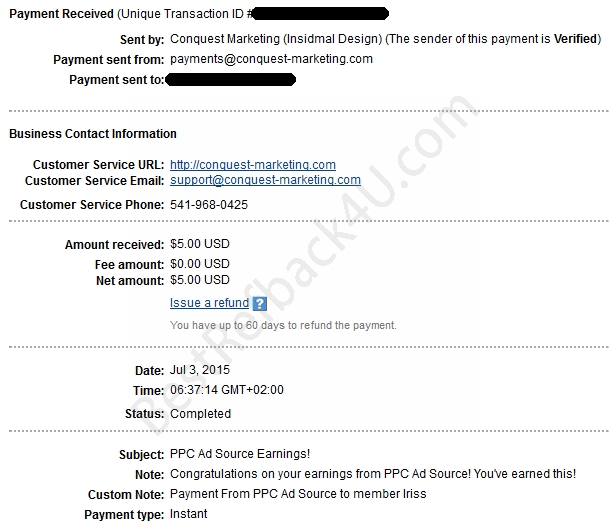Viewport: 611px width, 532px height.
Task: Click the Issue a refund link
Action: (x=209, y=303)
